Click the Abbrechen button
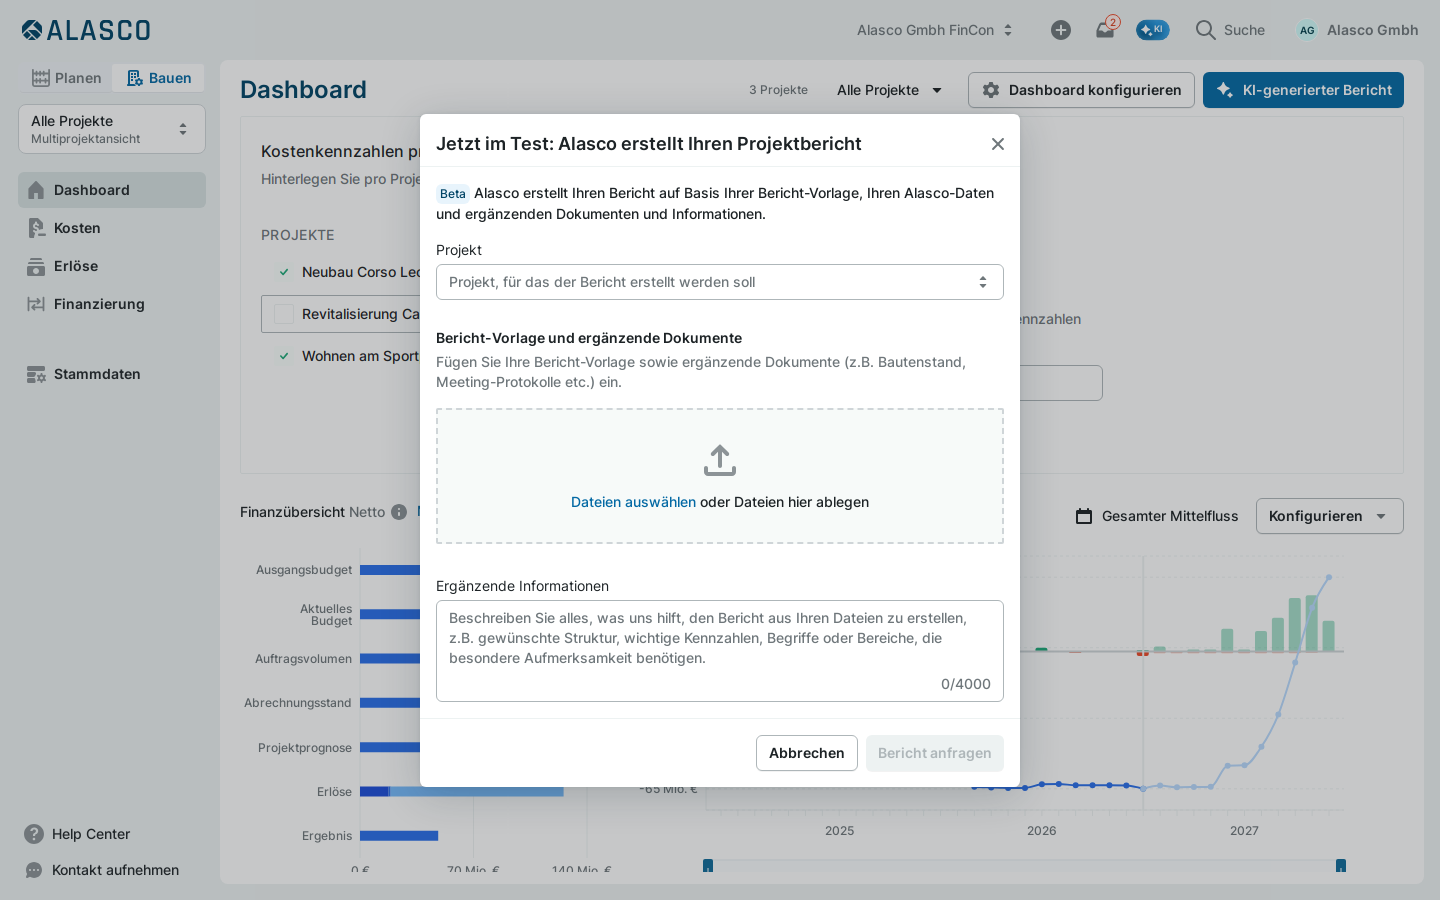The image size is (1440, 900). (807, 753)
